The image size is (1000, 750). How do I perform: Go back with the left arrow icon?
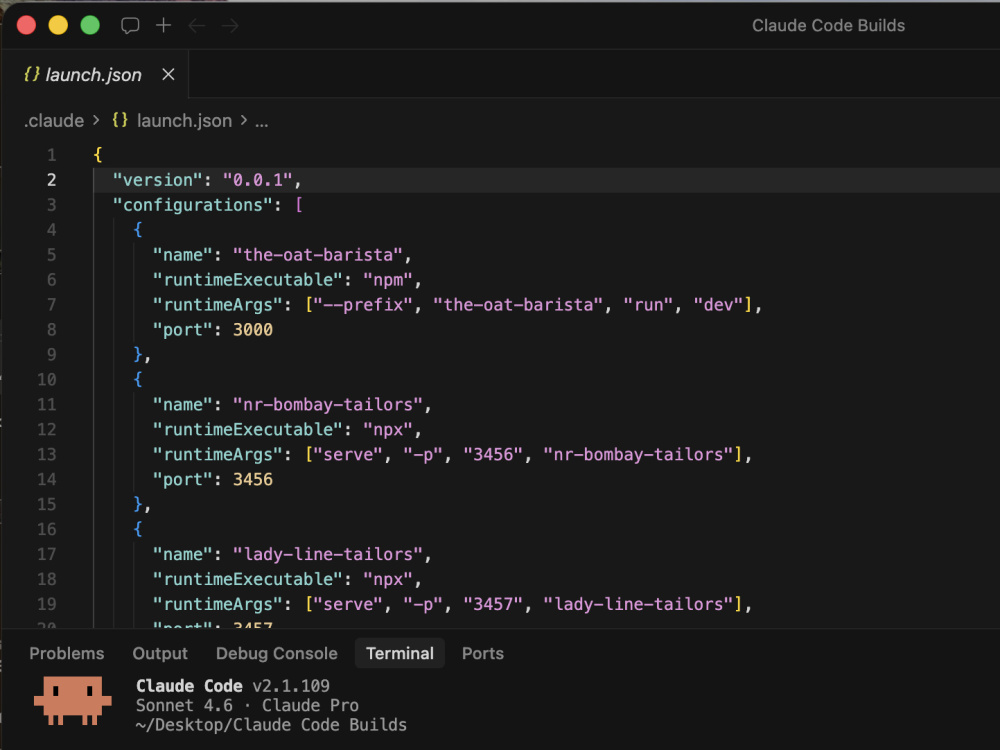(196, 26)
